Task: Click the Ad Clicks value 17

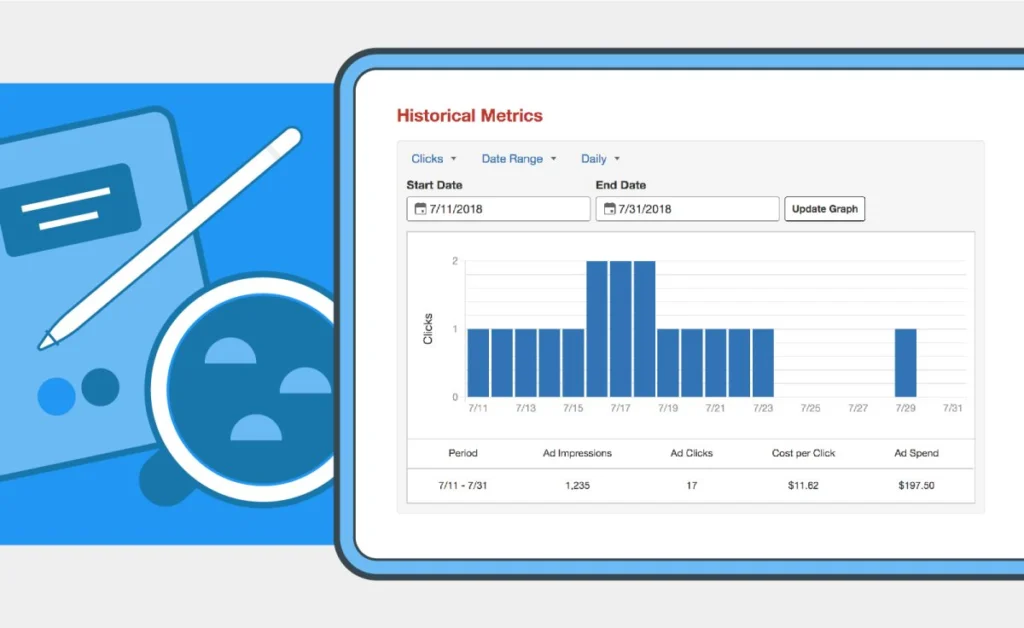Action: coord(691,486)
